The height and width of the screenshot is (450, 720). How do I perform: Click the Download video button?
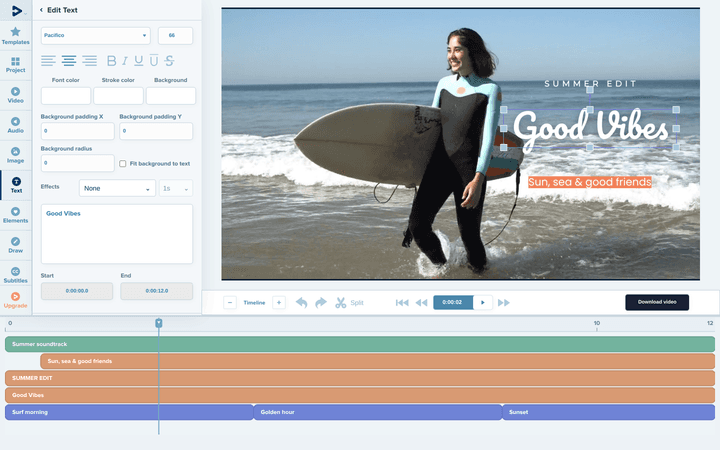657,302
